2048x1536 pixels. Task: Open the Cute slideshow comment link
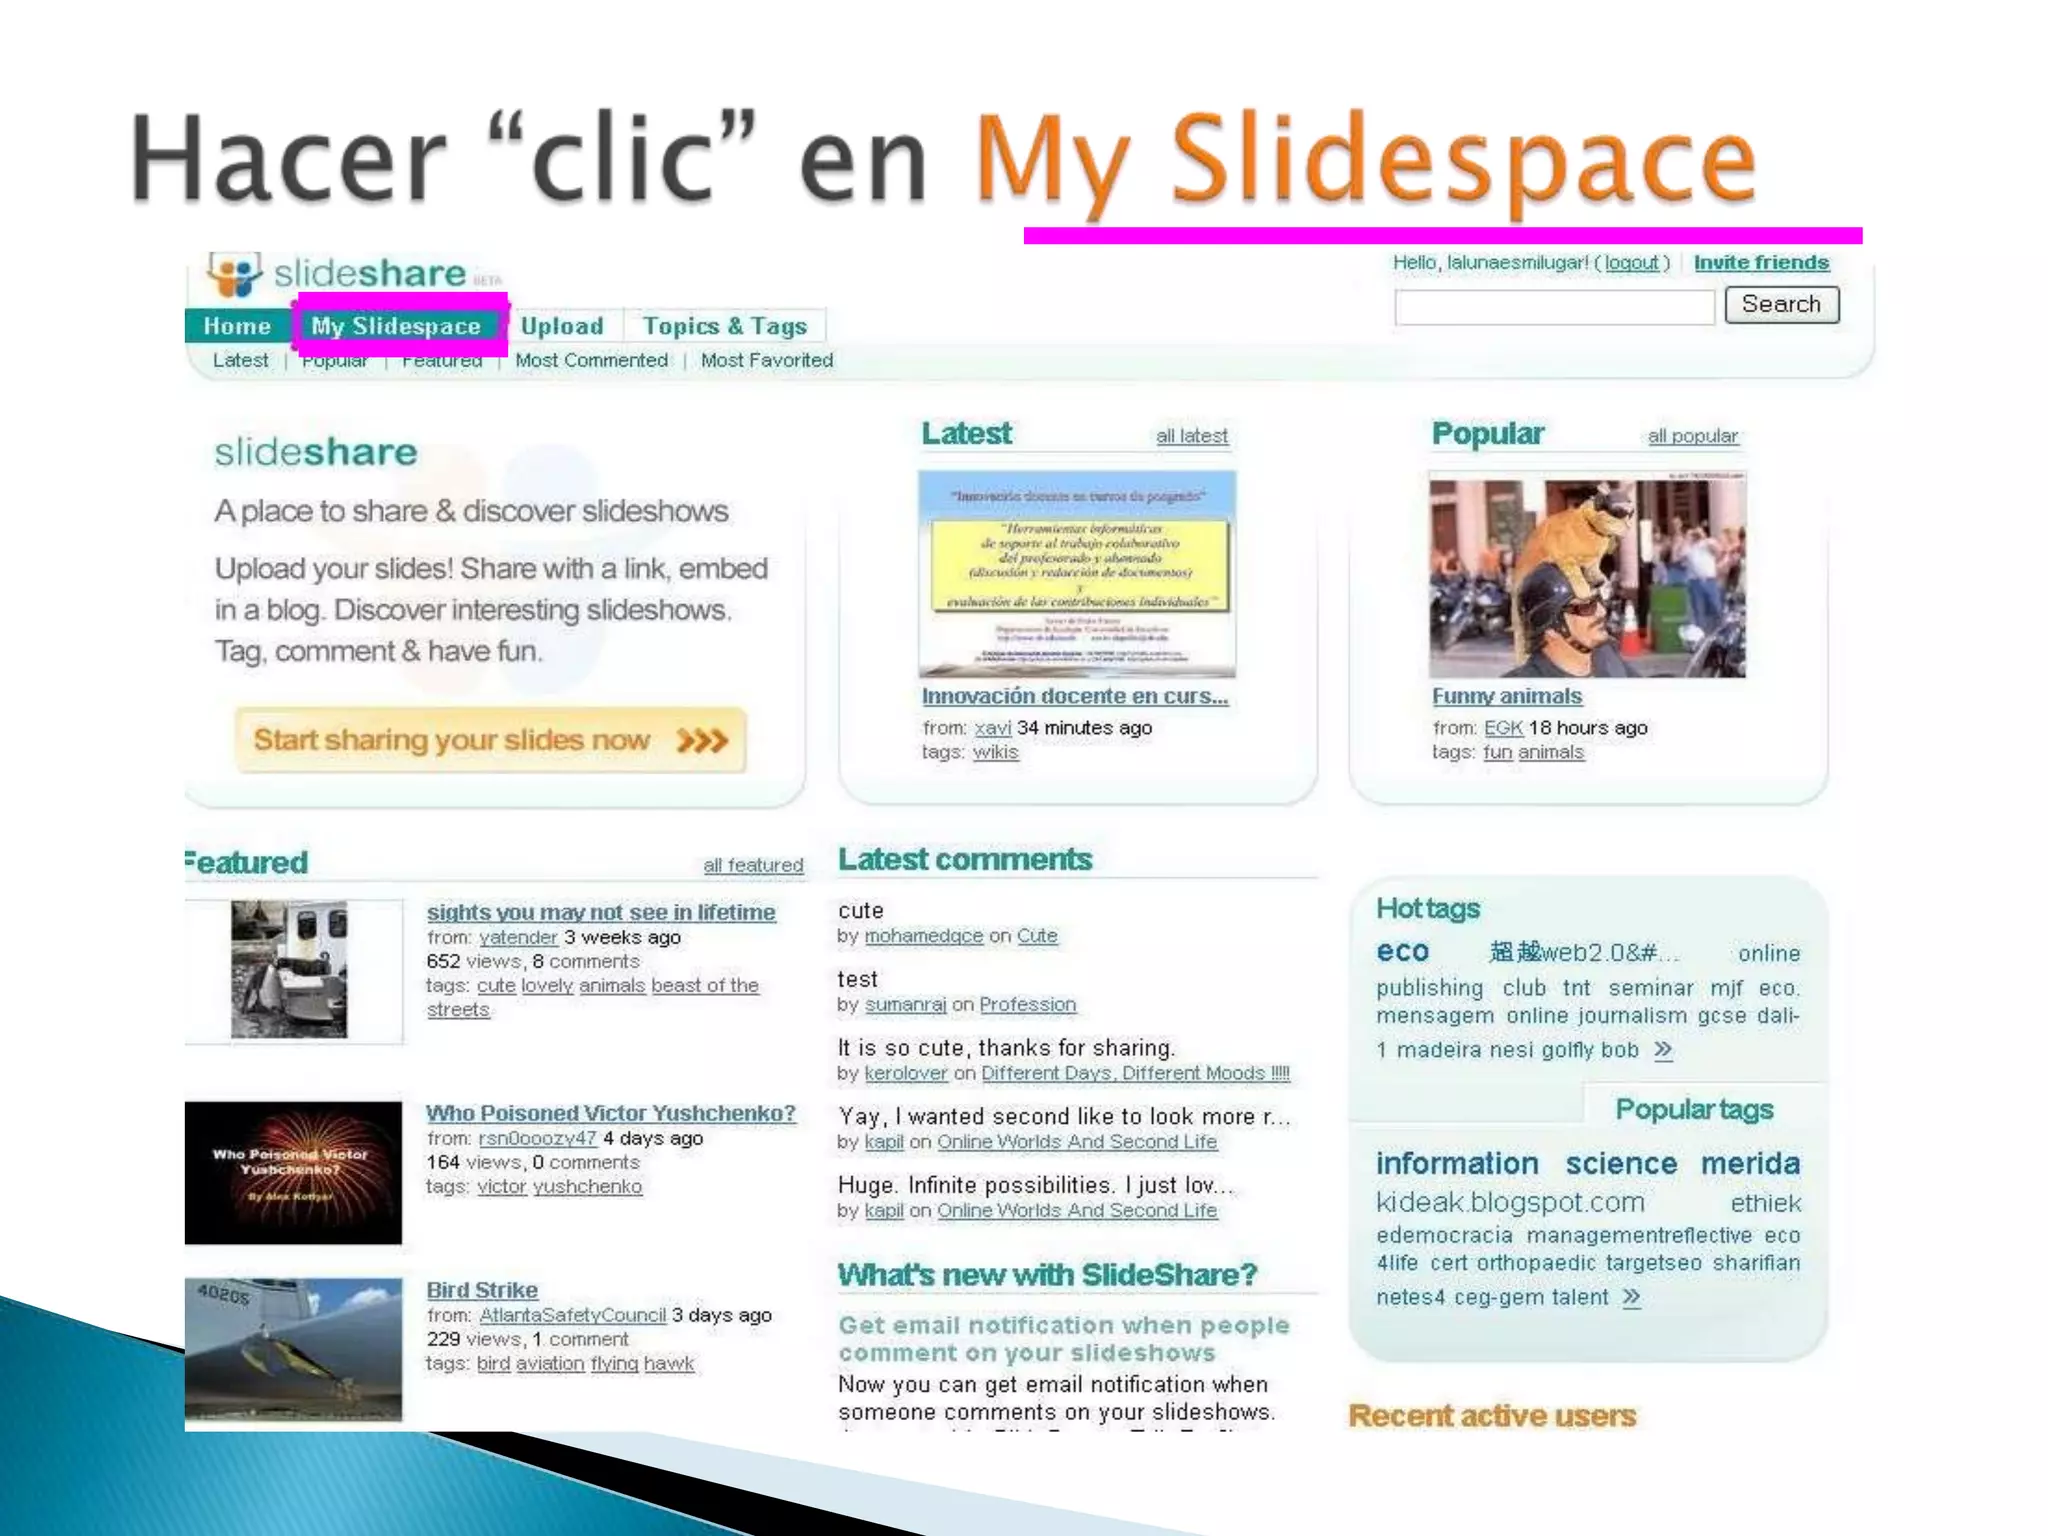[1037, 936]
